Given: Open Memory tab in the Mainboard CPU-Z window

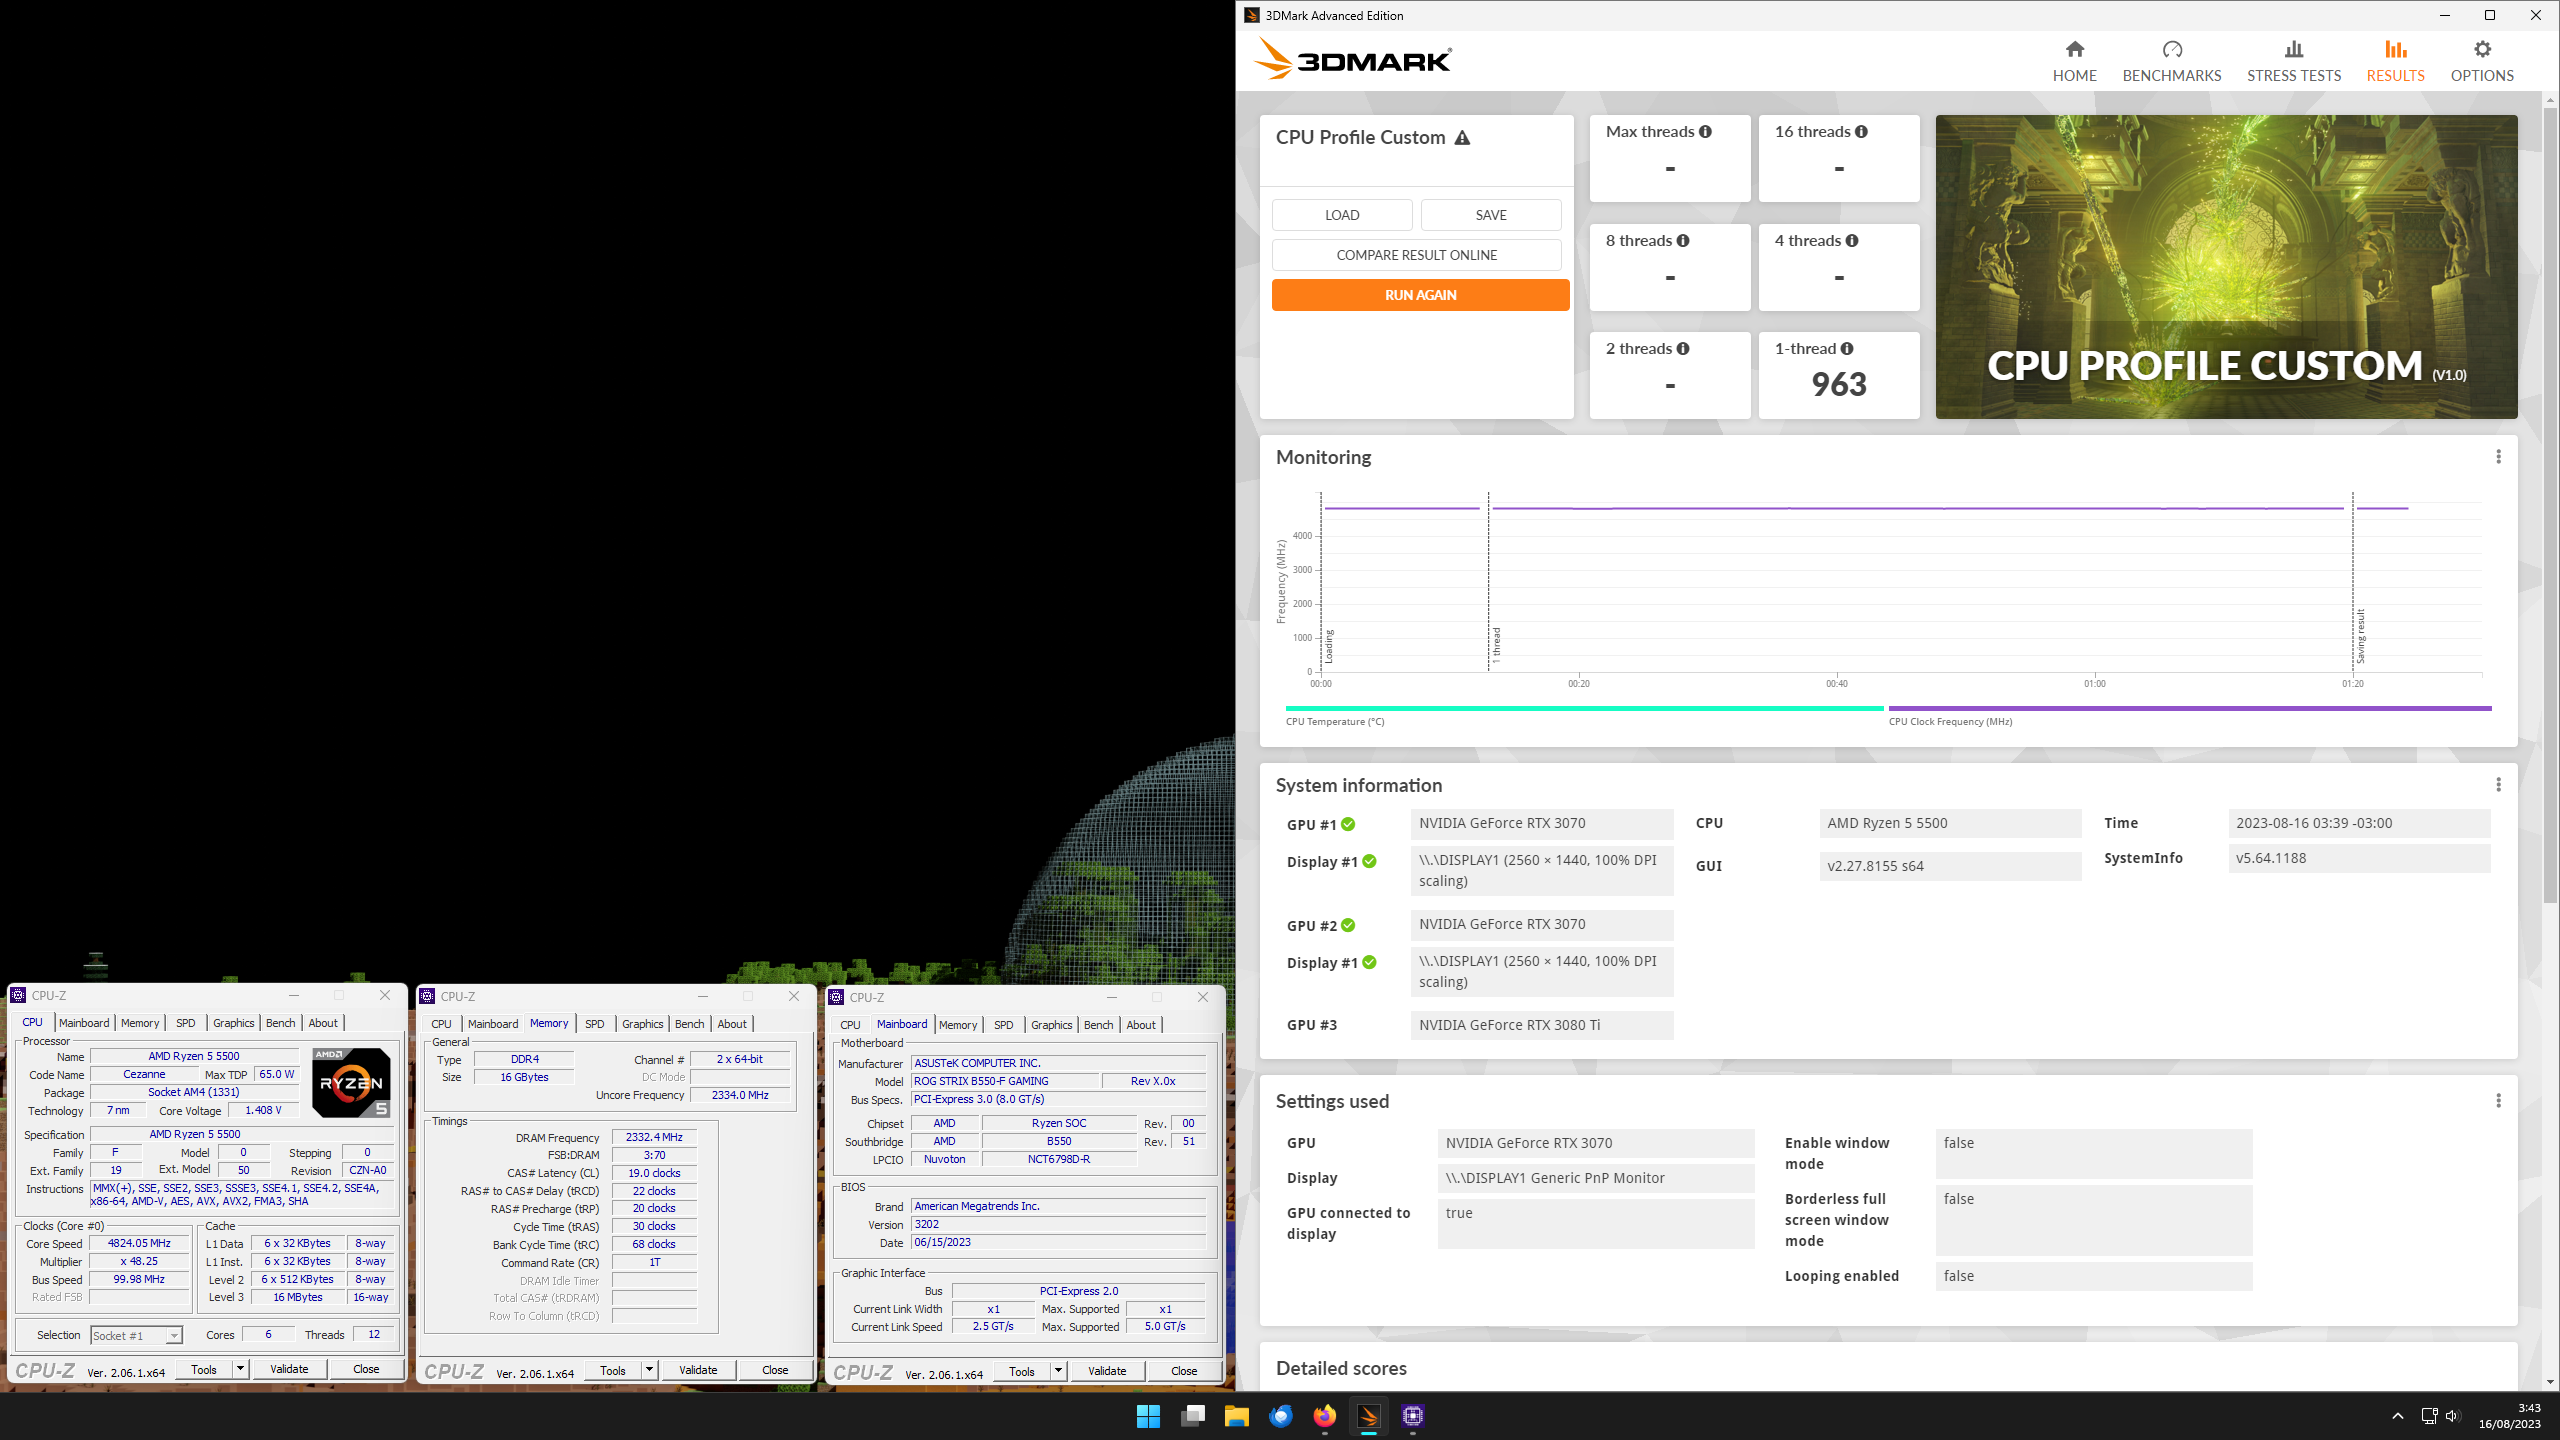Looking at the screenshot, I should click(x=958, y=1025).
